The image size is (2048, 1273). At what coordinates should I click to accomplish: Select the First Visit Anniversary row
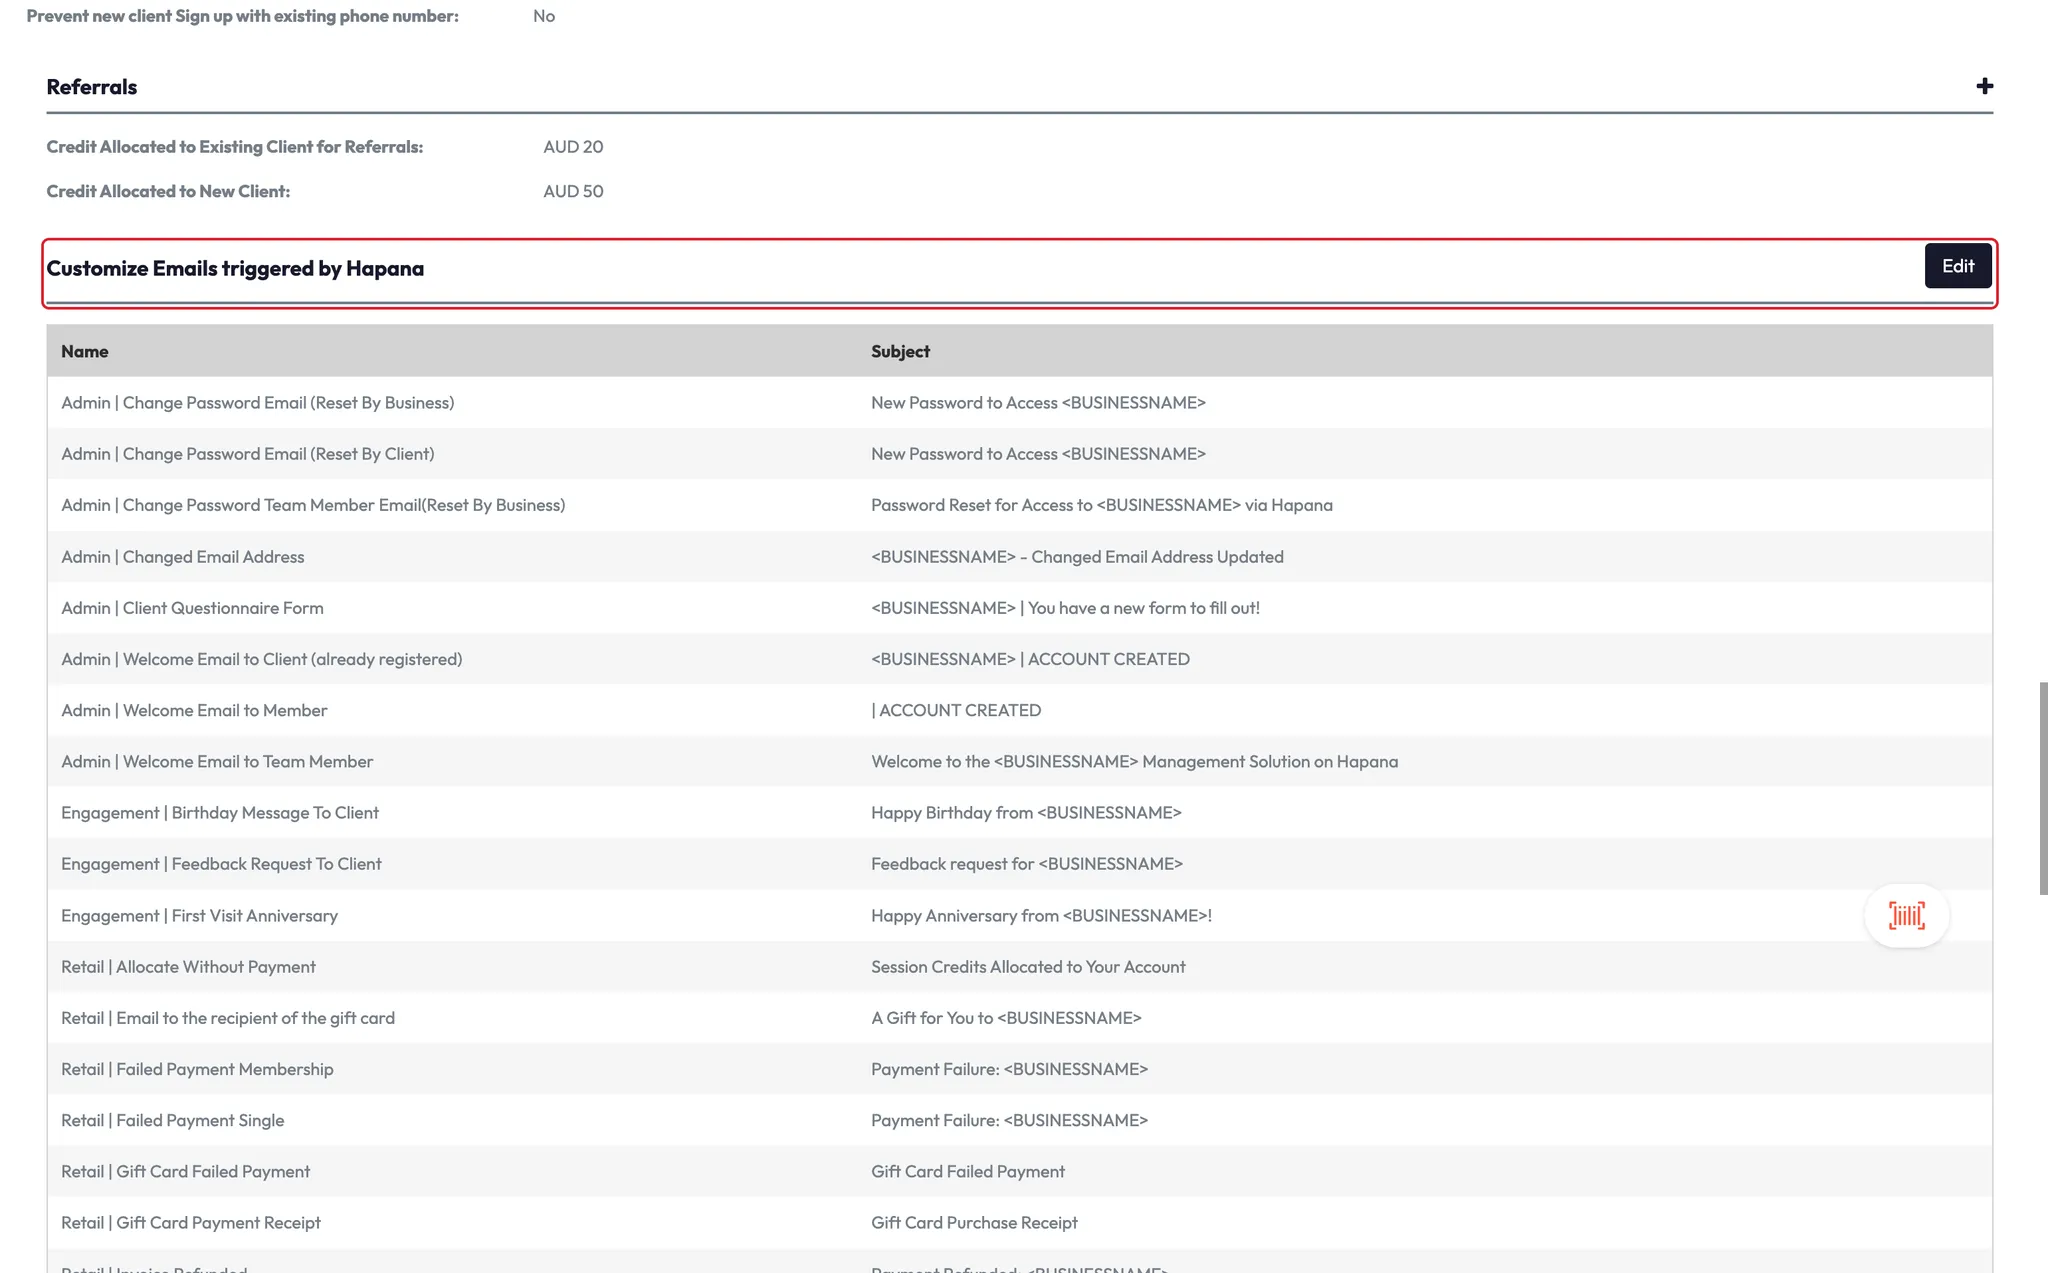pyautogui.click(x=199, y=916)
